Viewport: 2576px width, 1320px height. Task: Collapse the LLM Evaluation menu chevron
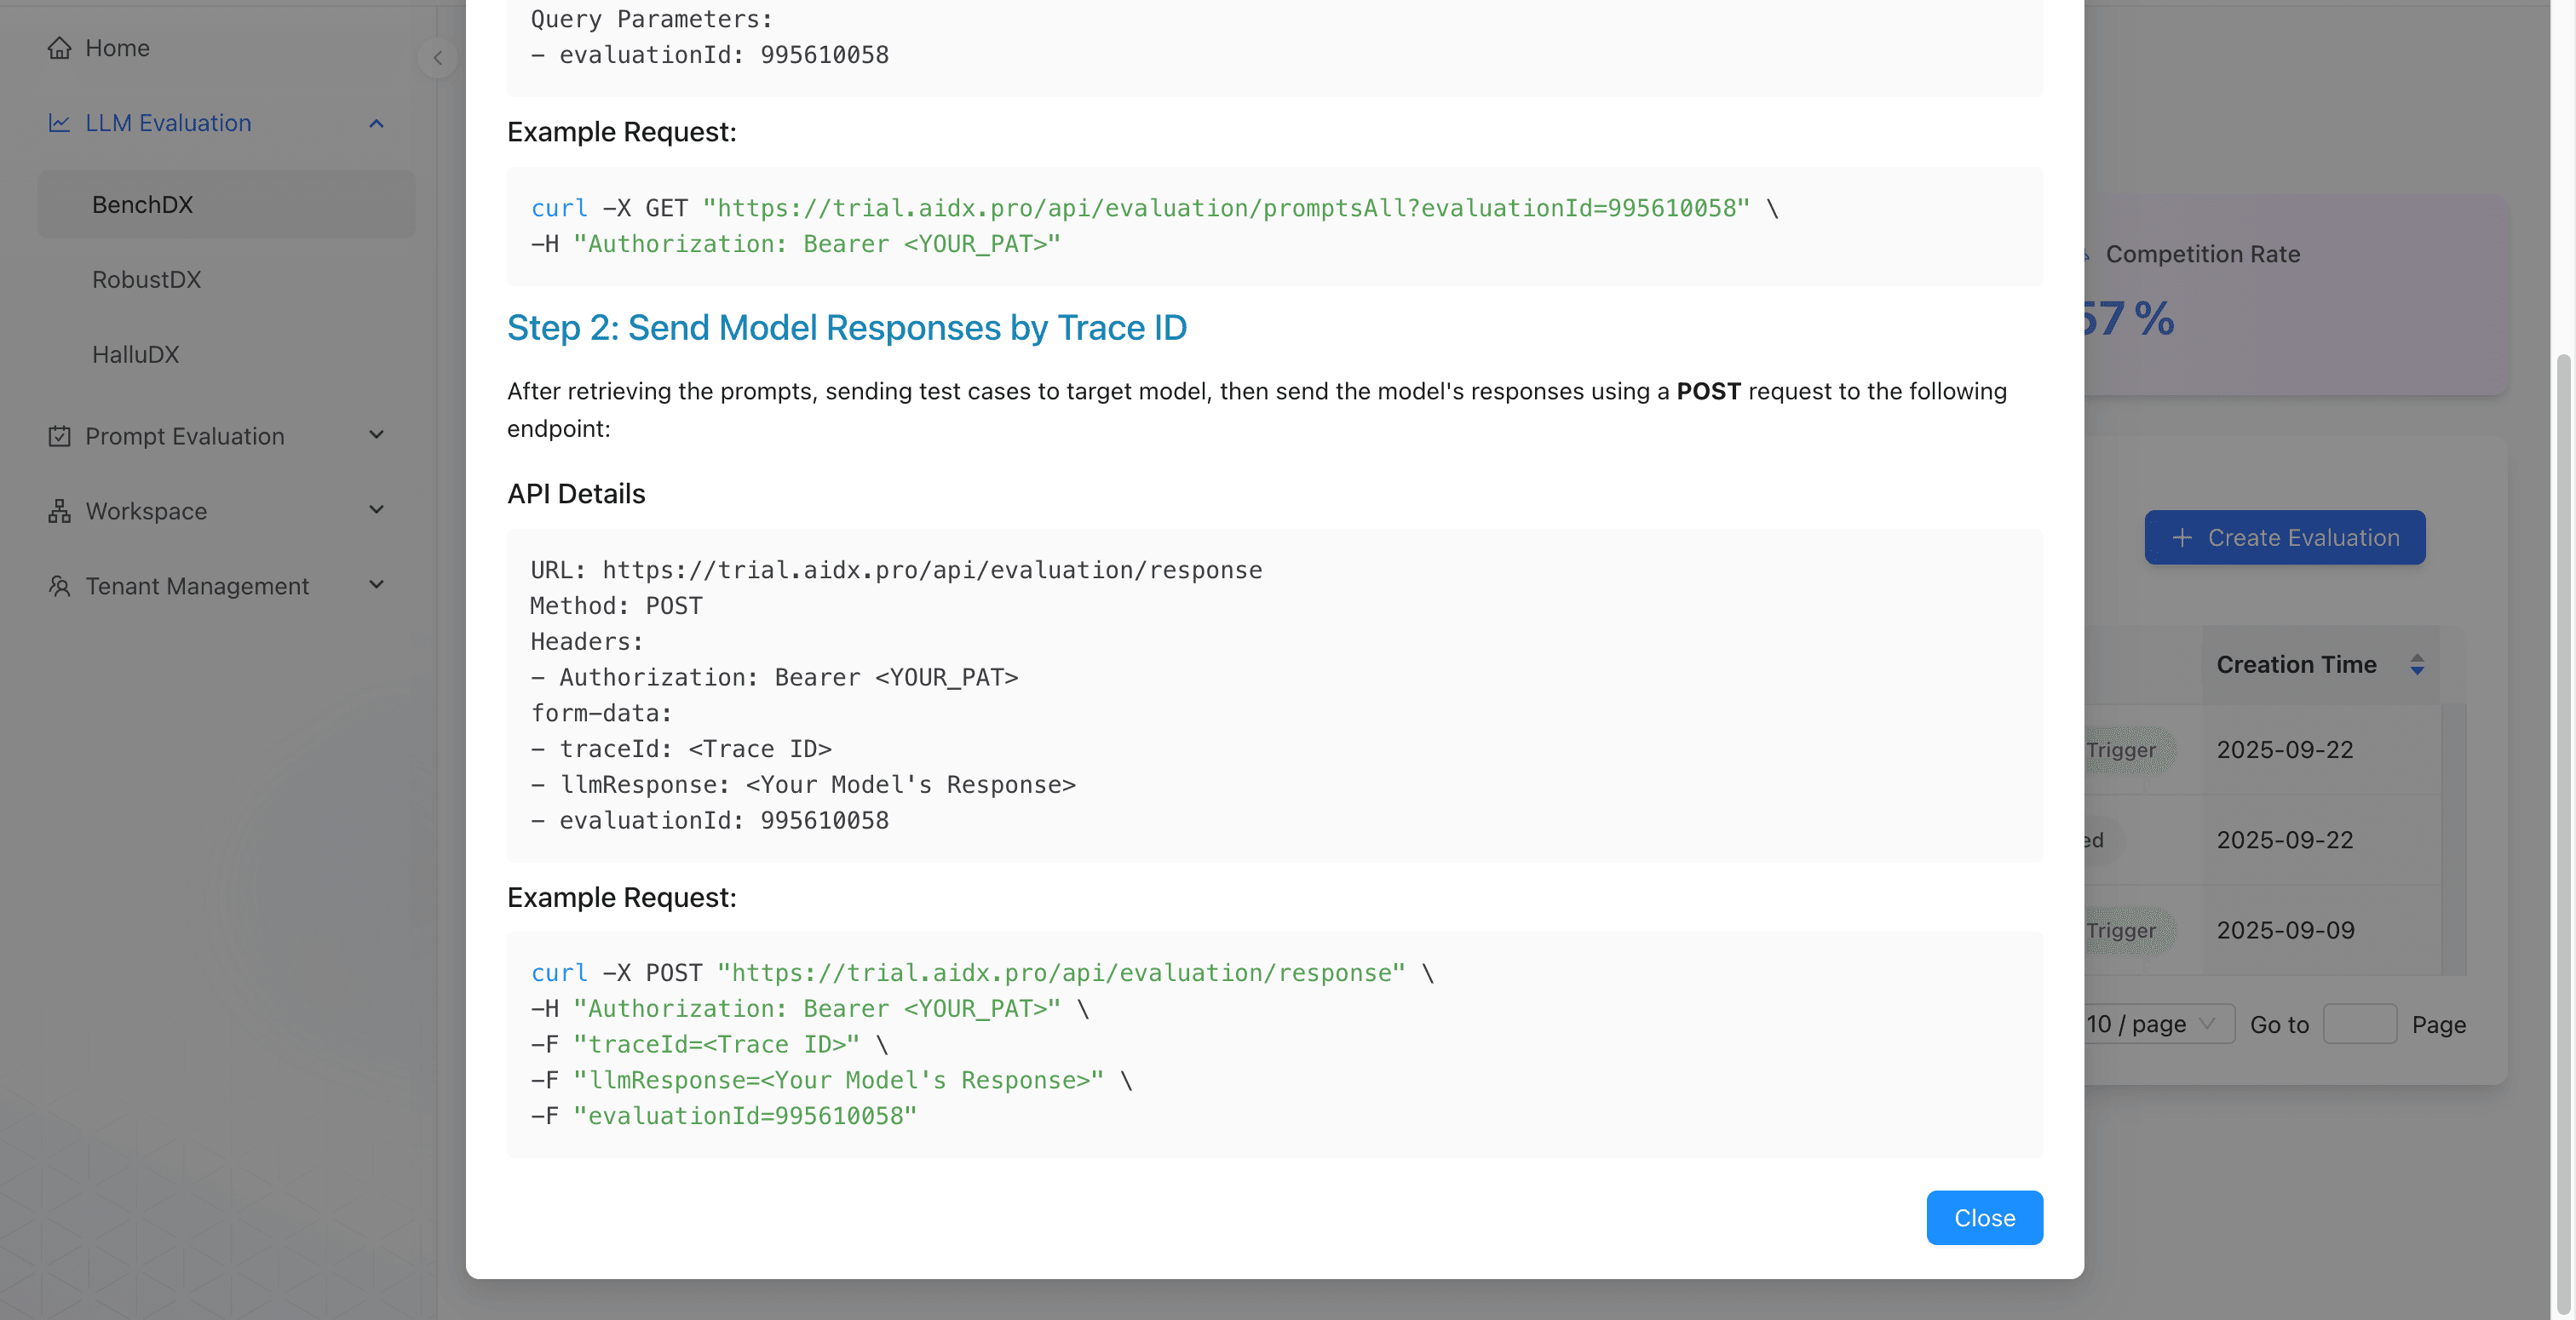click(x=376, y=123)
